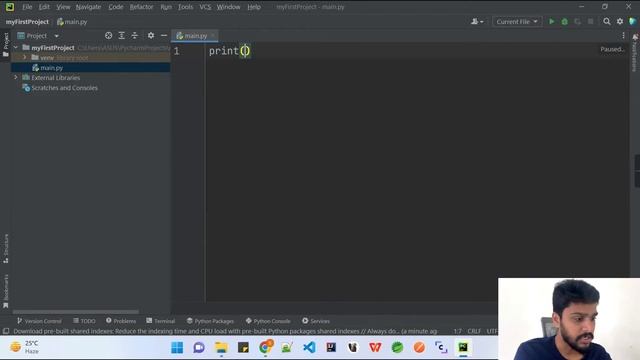Open Problems tool window
Screen dimensions: 640x360
pos(121,321)
